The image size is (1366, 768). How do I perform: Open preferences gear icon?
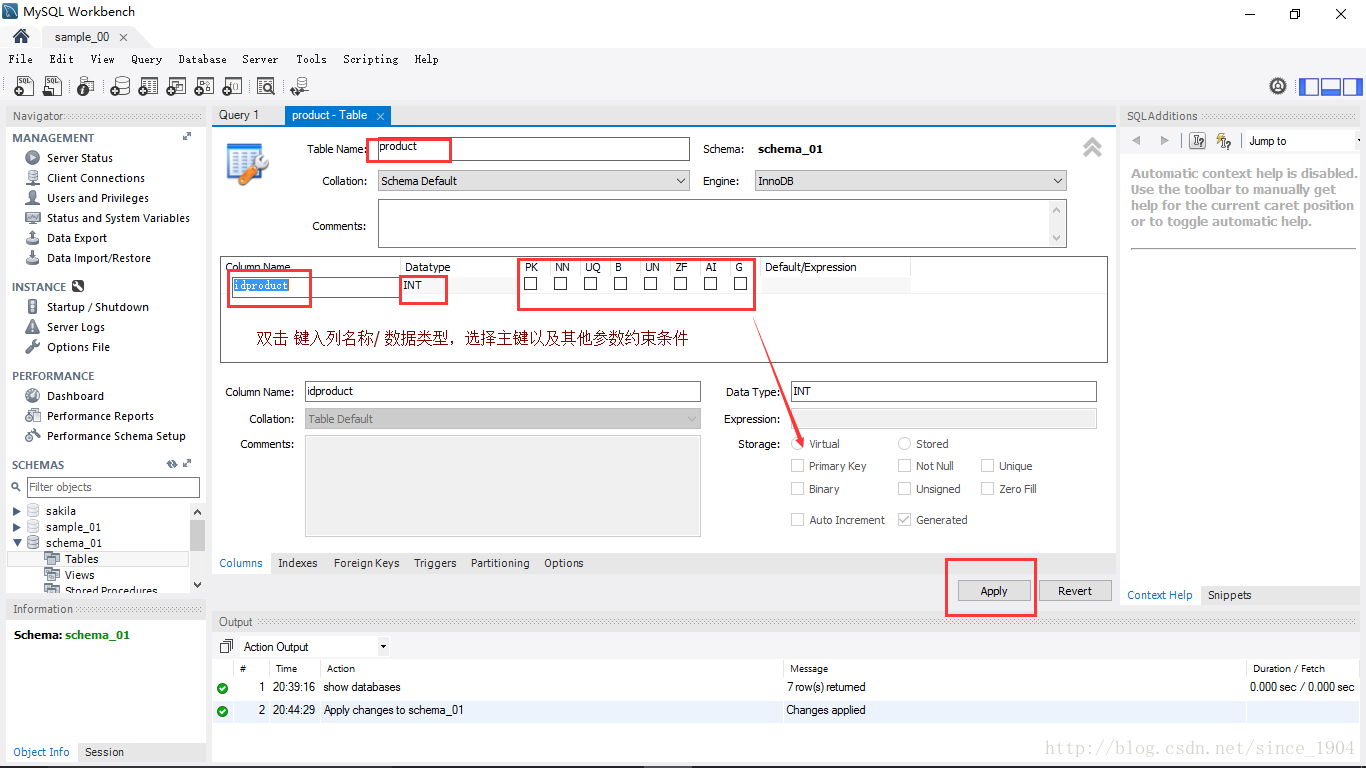pos(1278,87)
